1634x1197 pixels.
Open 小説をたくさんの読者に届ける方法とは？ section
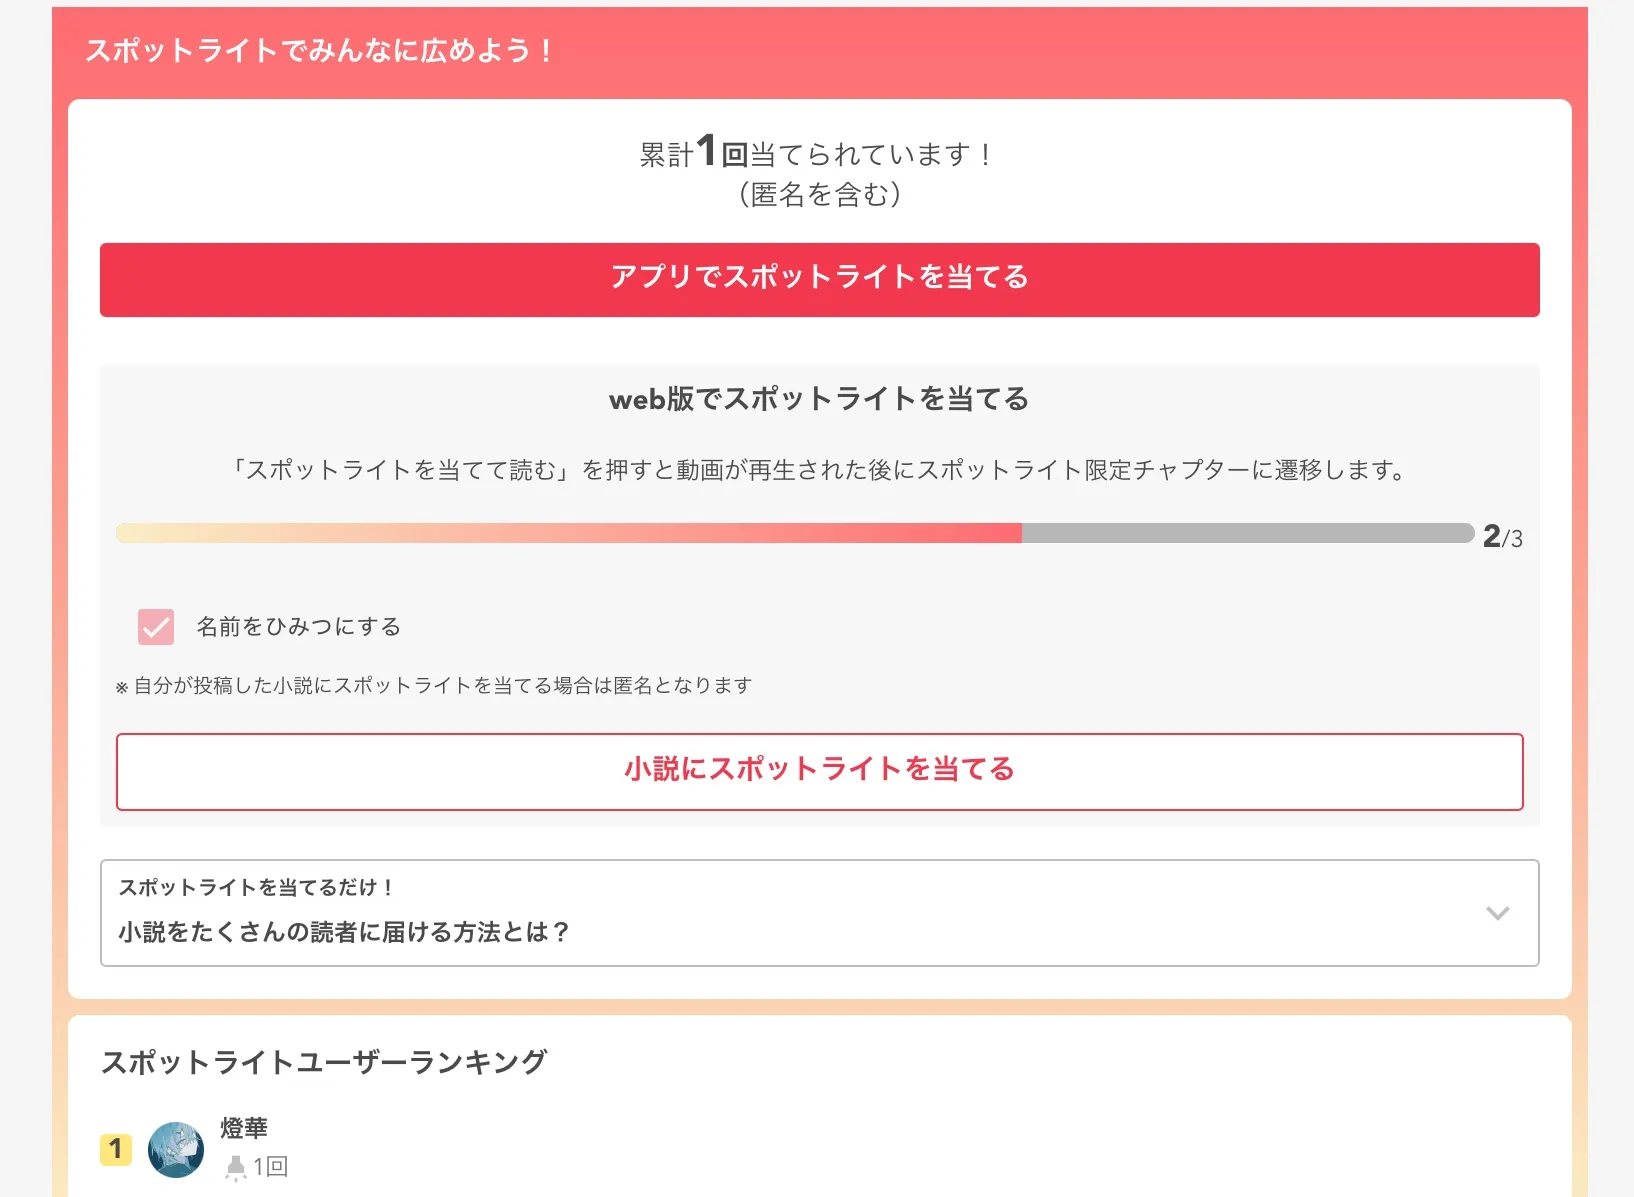click(344, 932)
